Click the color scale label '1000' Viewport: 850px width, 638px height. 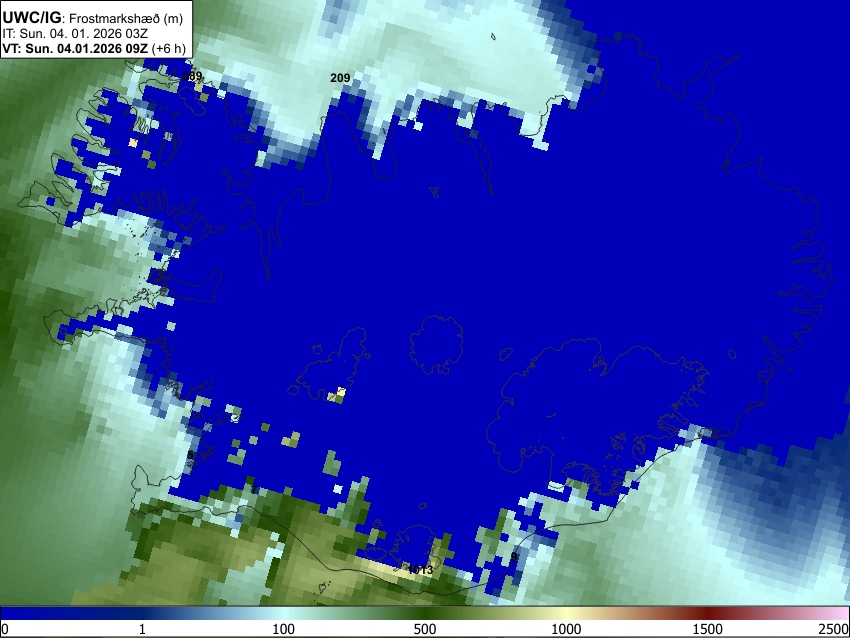(566, 629)
